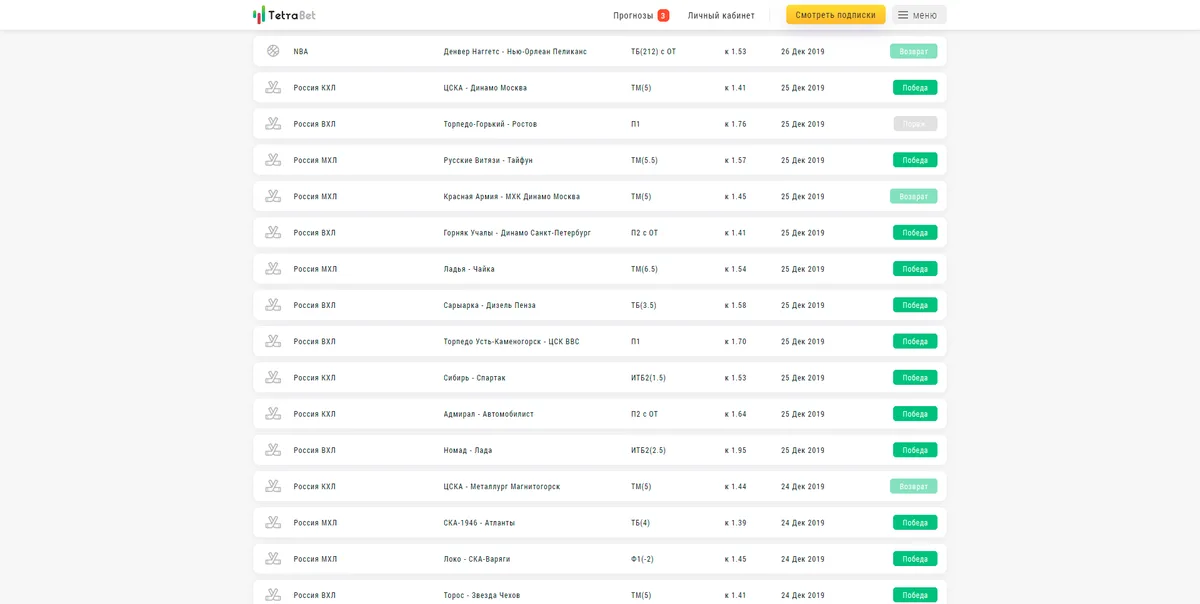Click Победа badge for Сарыарка - Дизель Пенза
The width and height of the screenshot is (1200, 604).
coord(915,305)
